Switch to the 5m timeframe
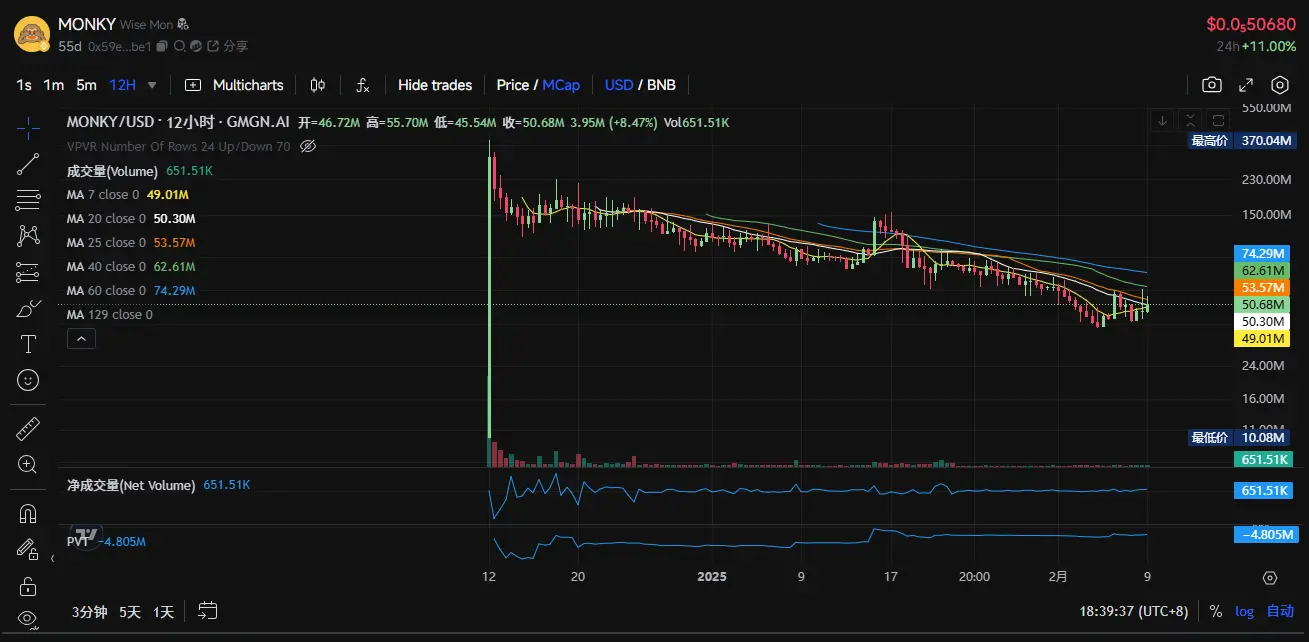 (87, 85)
